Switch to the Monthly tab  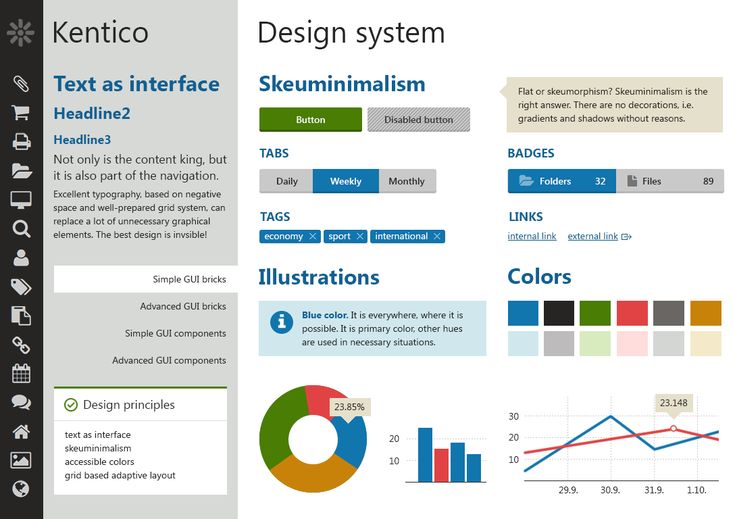406,181
